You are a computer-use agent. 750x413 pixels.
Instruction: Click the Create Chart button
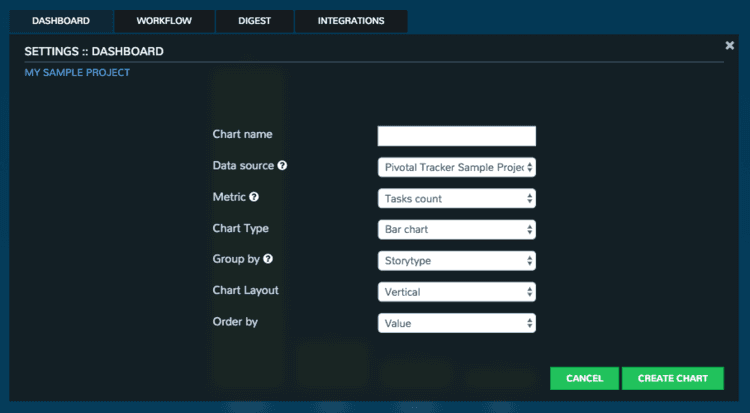pyautogui.click(x=673, y=379)
